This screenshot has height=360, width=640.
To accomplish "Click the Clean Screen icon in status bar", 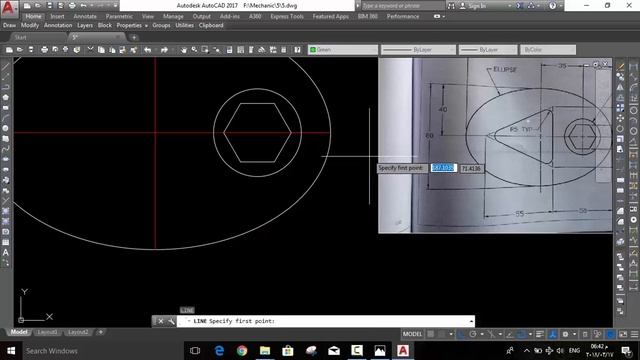I will (x=623, y=334).
